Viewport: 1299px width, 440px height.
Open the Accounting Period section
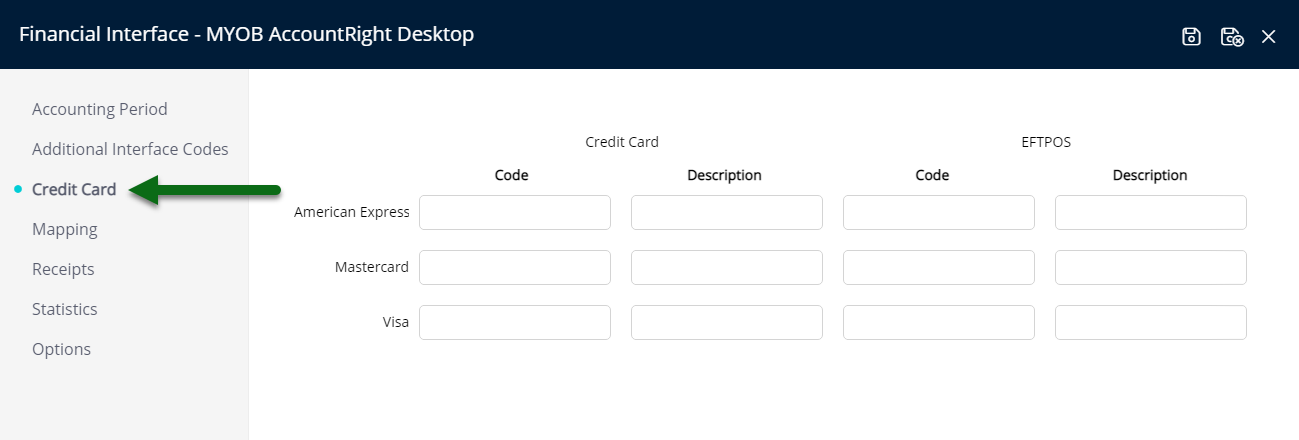(x=100, y=109)
